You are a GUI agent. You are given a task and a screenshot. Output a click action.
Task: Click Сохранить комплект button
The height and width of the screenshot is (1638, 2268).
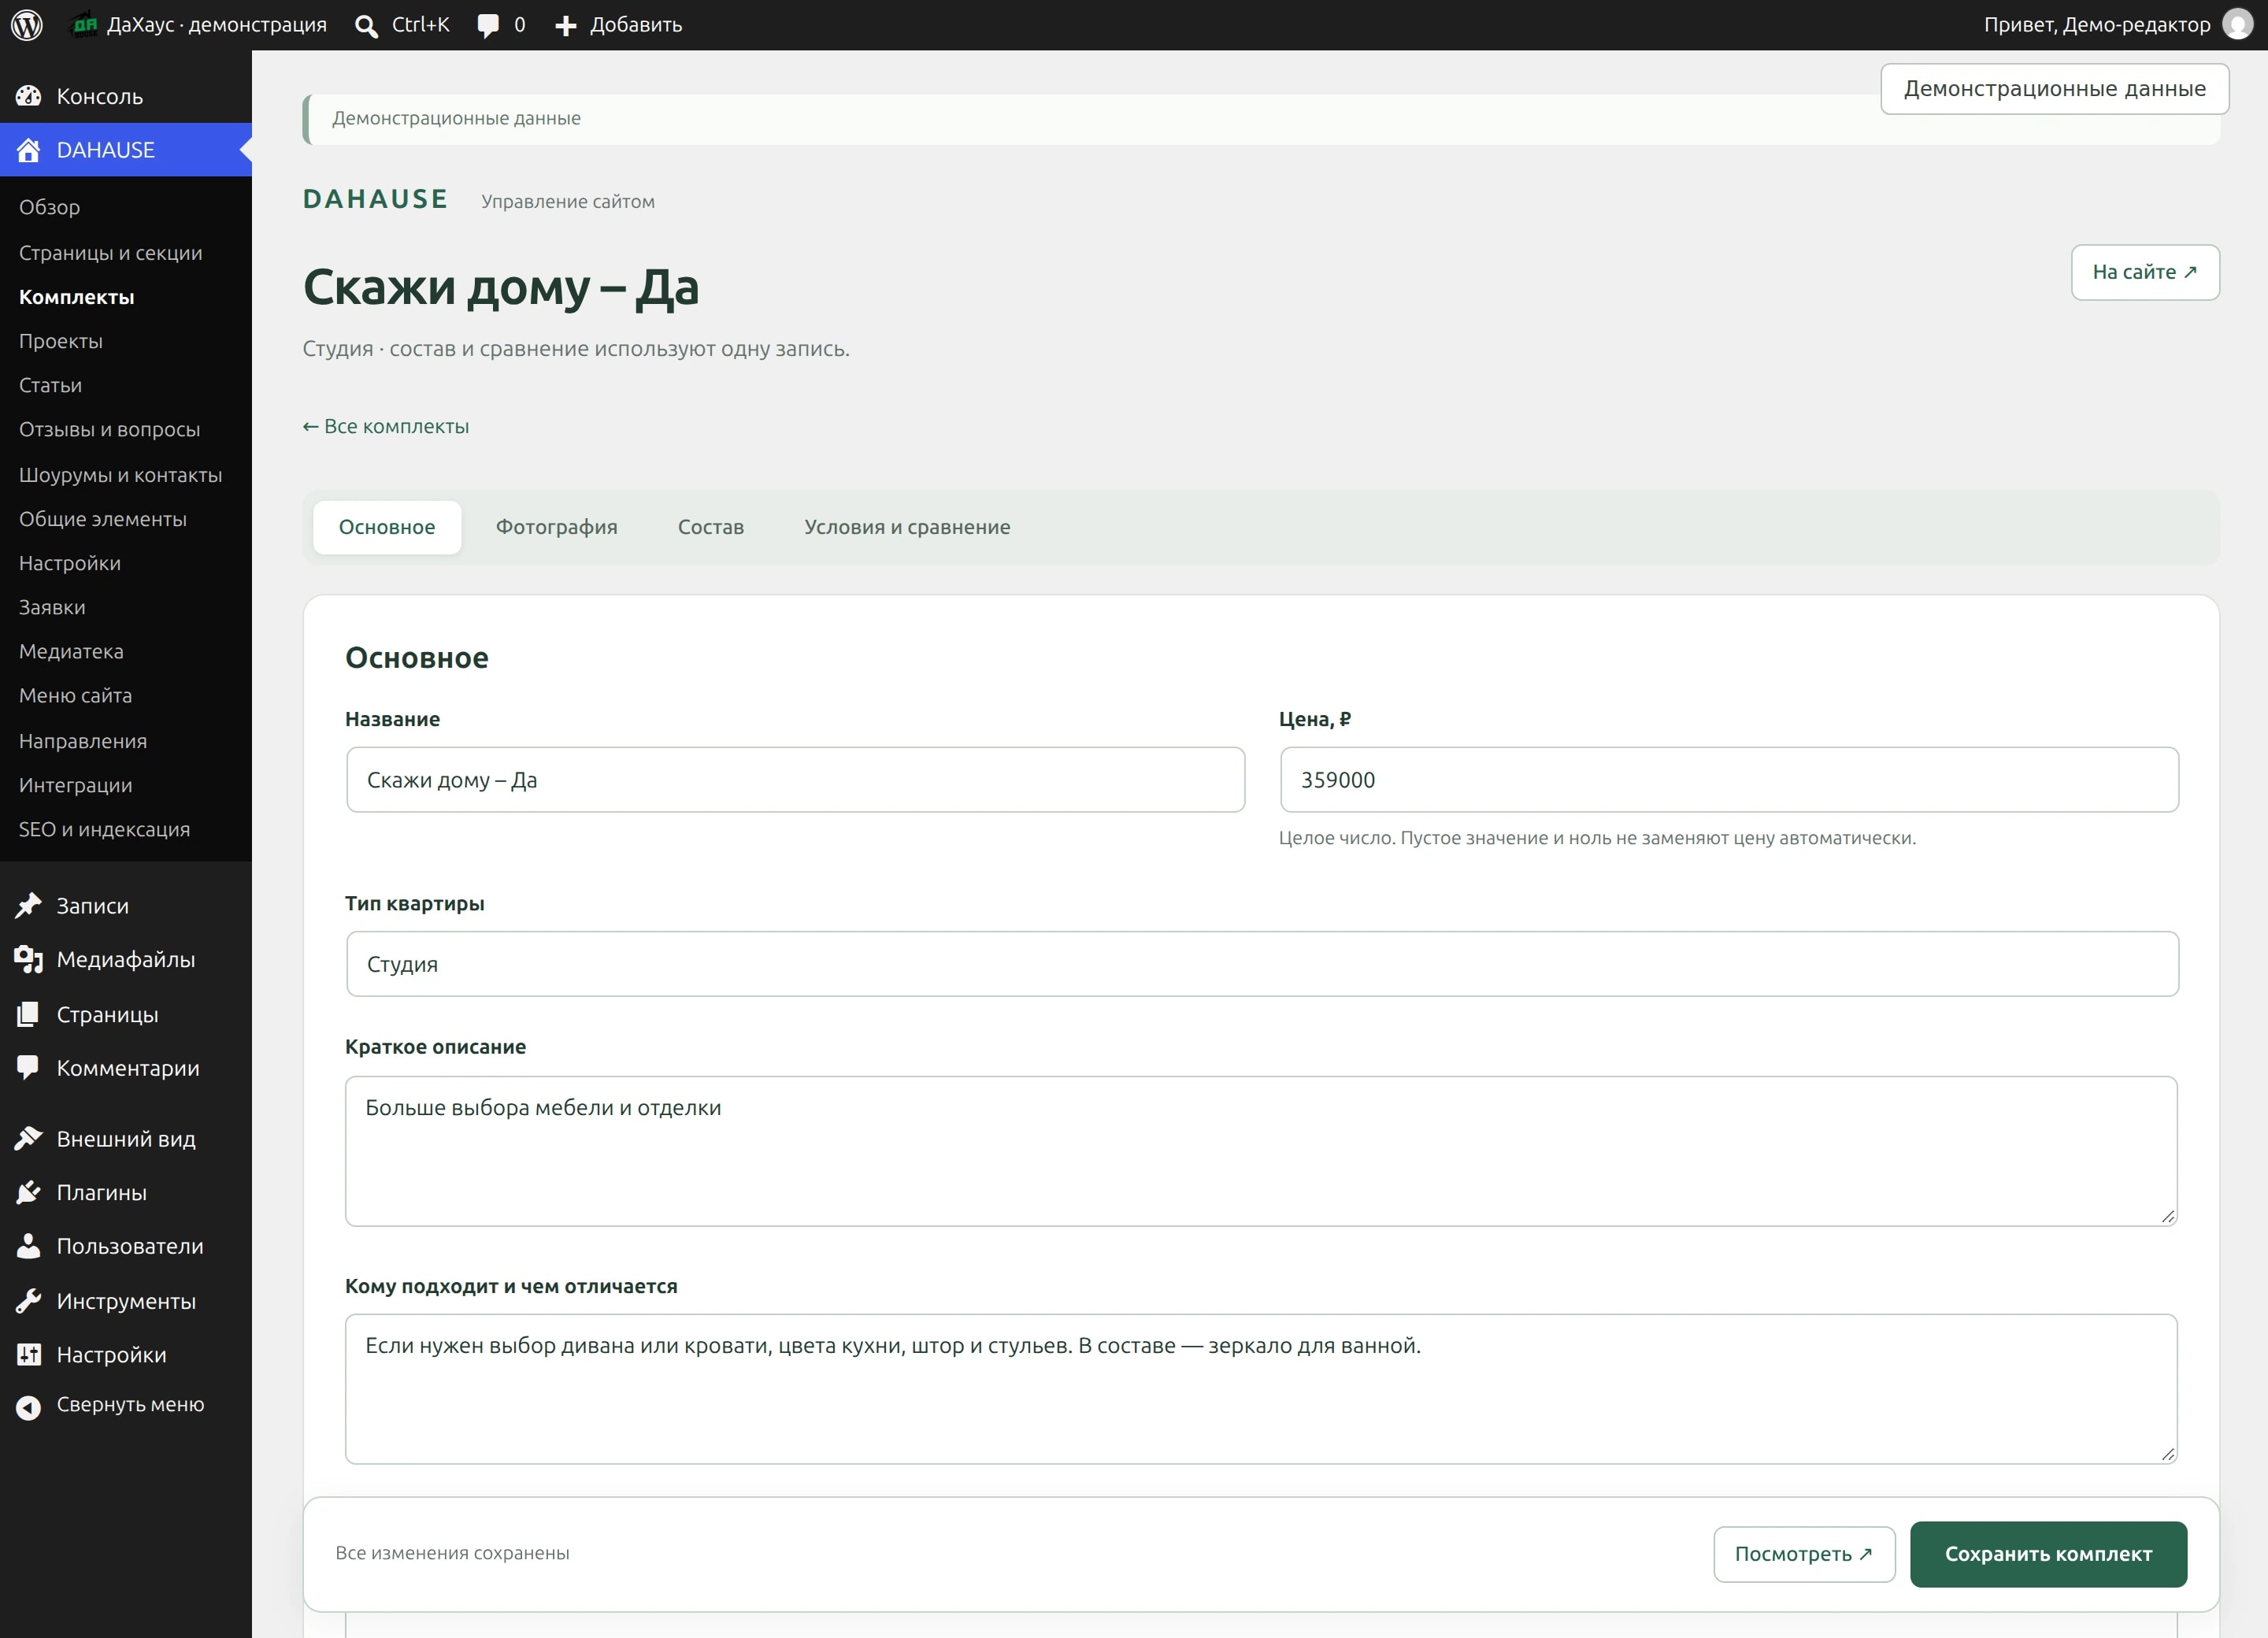[2048, 1554]
